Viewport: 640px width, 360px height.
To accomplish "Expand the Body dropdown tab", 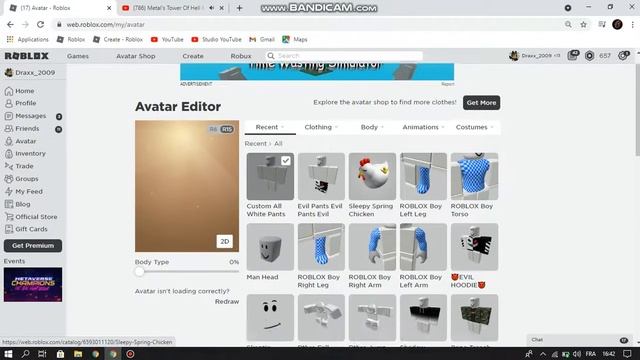I will (x=372, y=127).
